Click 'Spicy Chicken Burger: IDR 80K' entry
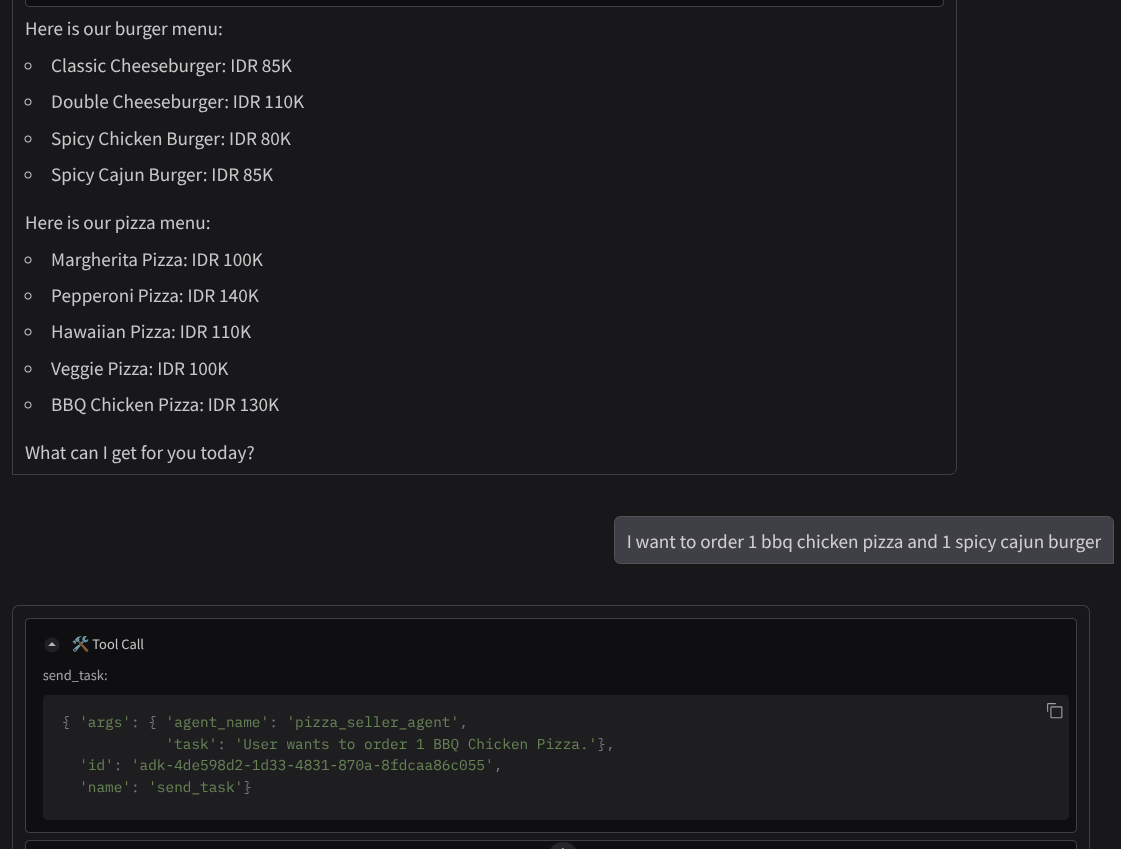The width and height of the screenshot is (1121, 849). (x=171, y=139)
